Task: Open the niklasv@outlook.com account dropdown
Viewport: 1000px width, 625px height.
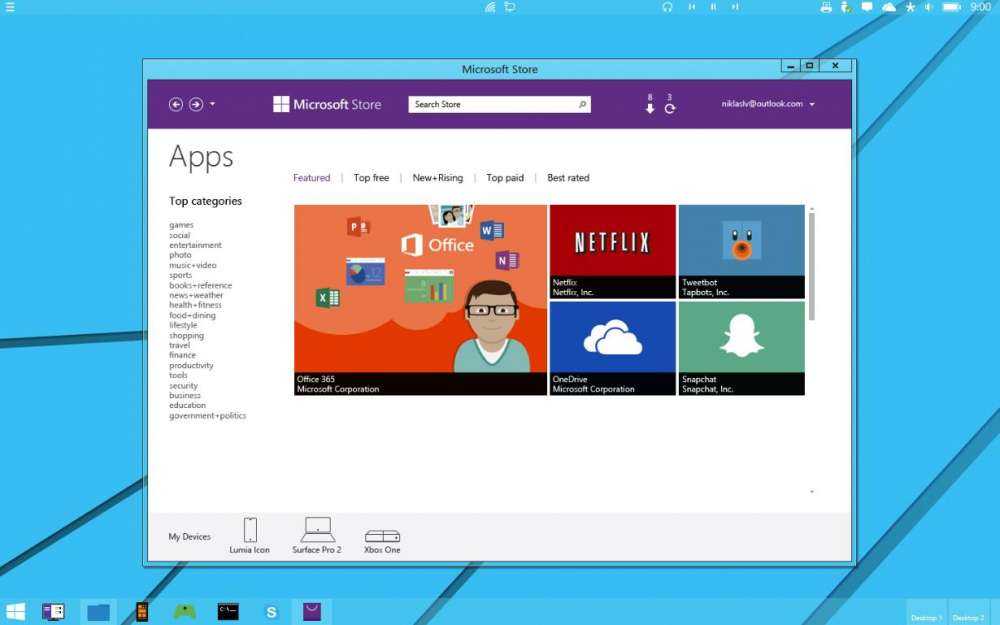Action: coord(768,104)
